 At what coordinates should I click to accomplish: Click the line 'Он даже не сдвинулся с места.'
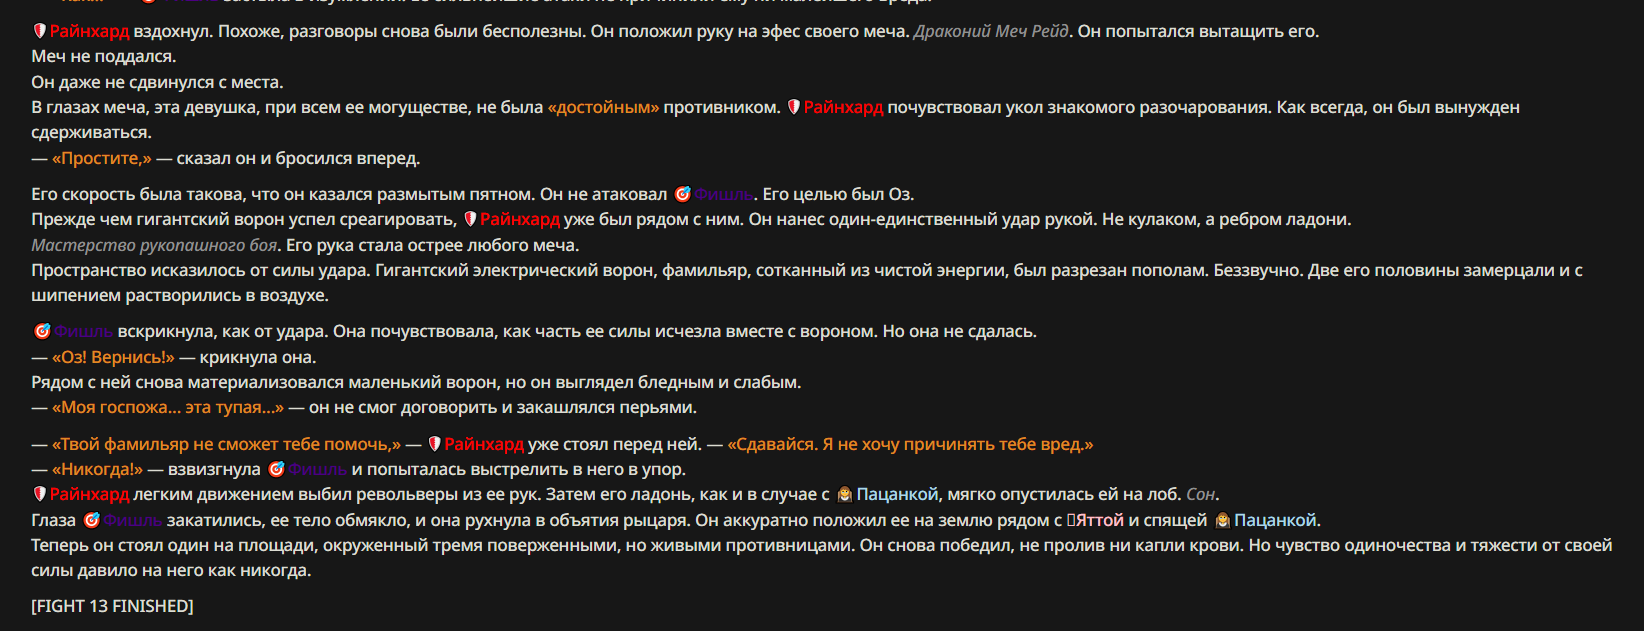(x=157, y=82)
